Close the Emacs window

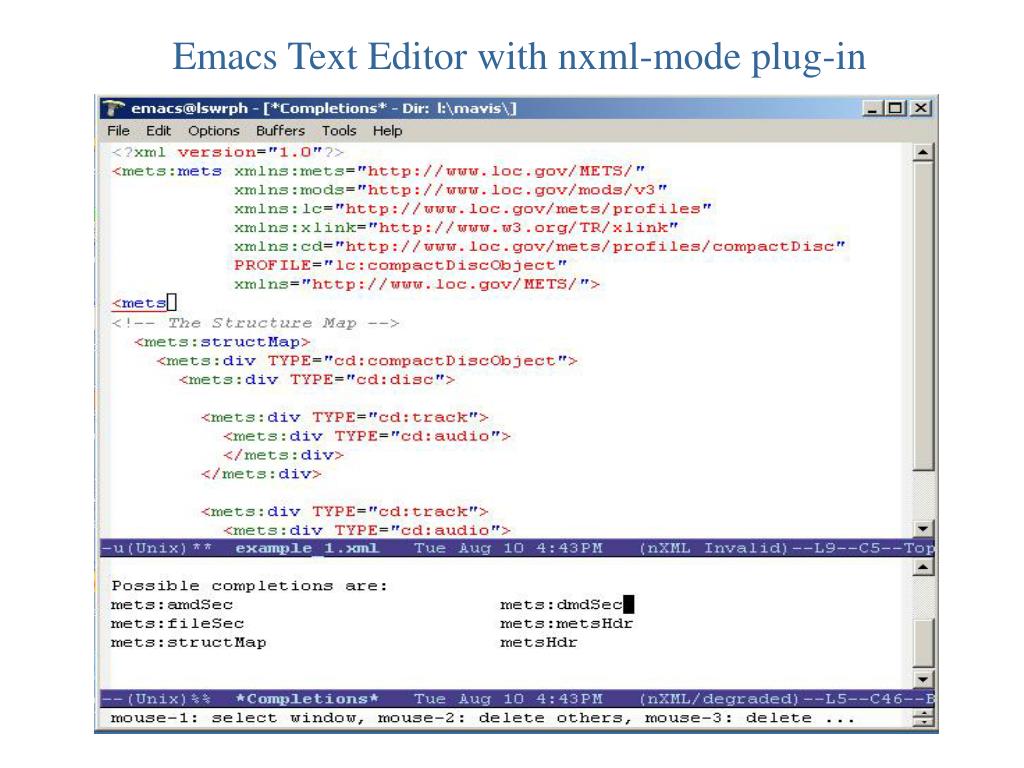(920, 108)
